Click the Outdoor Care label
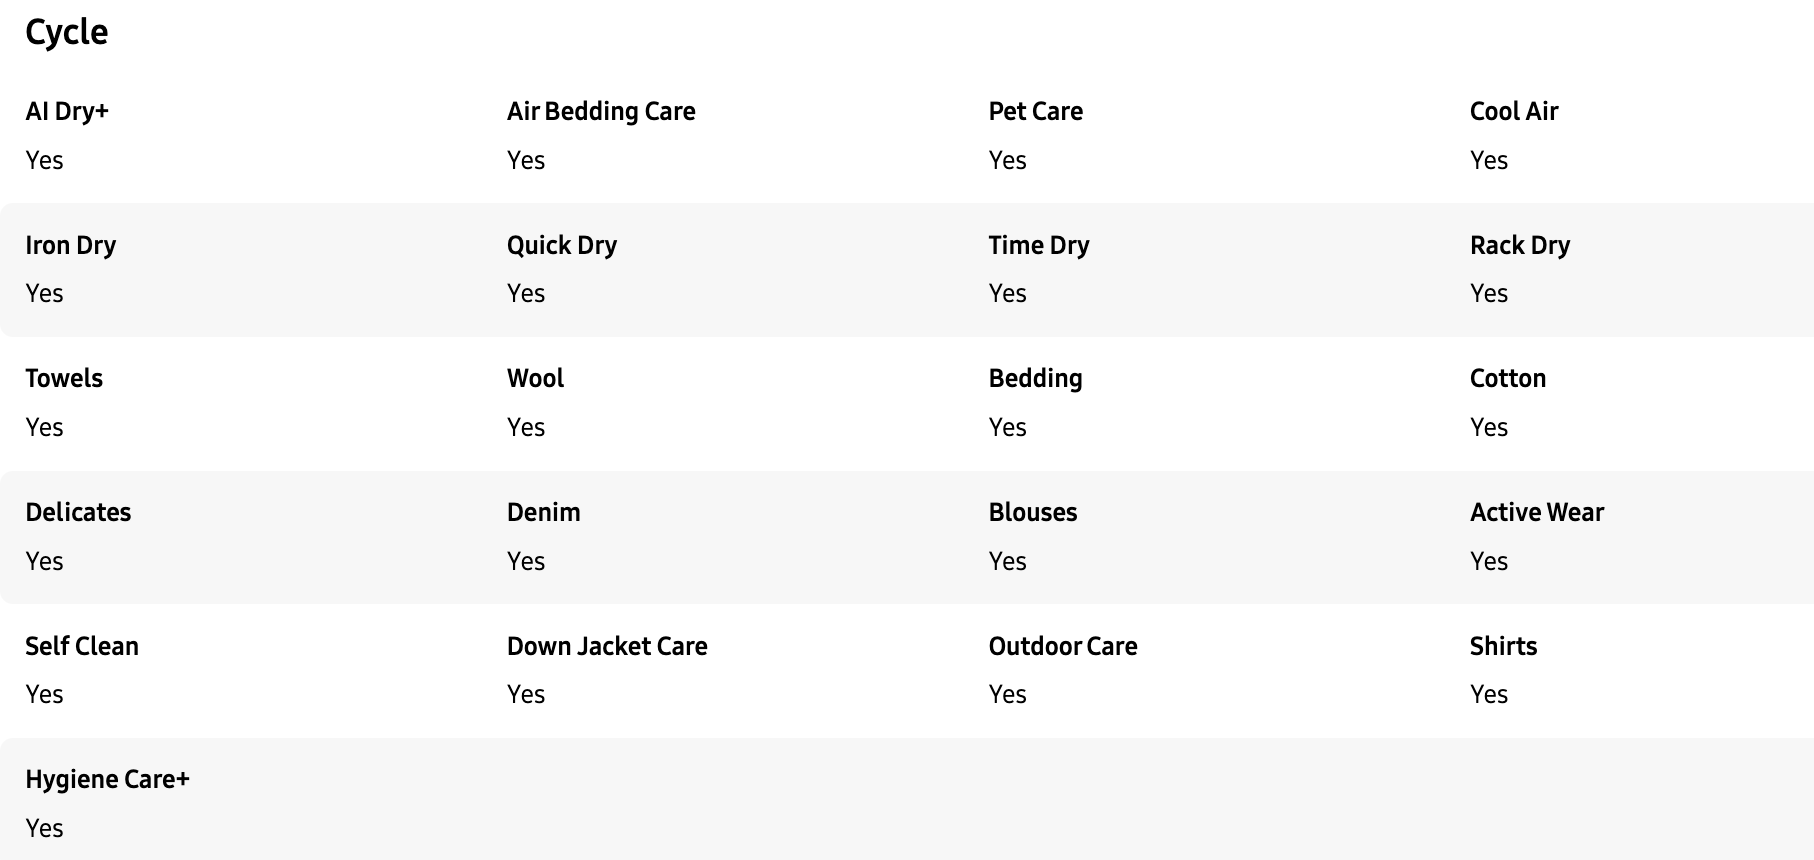The height and width of the screenshot is (860, 1814). tap(1063, 646)
